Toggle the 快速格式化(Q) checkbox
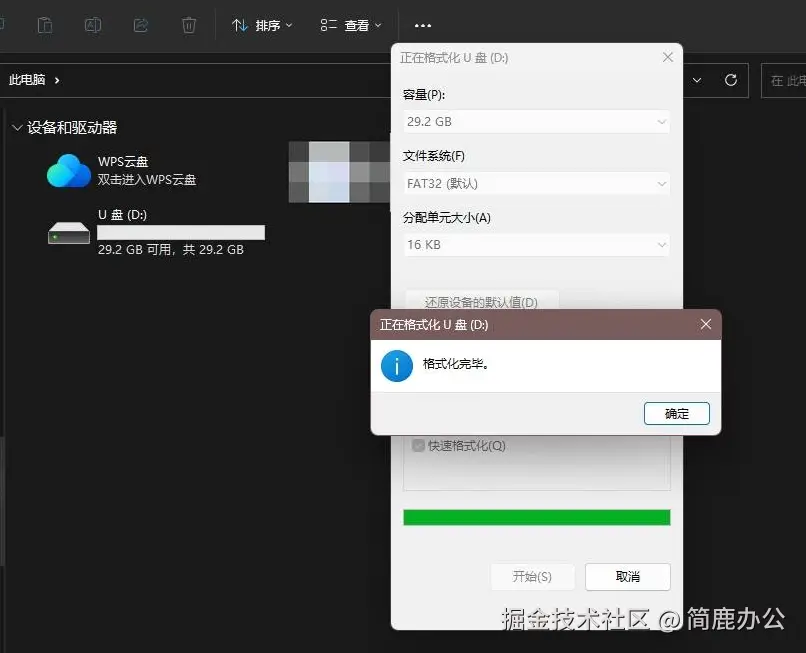806x653 pixels. point(418,446)
